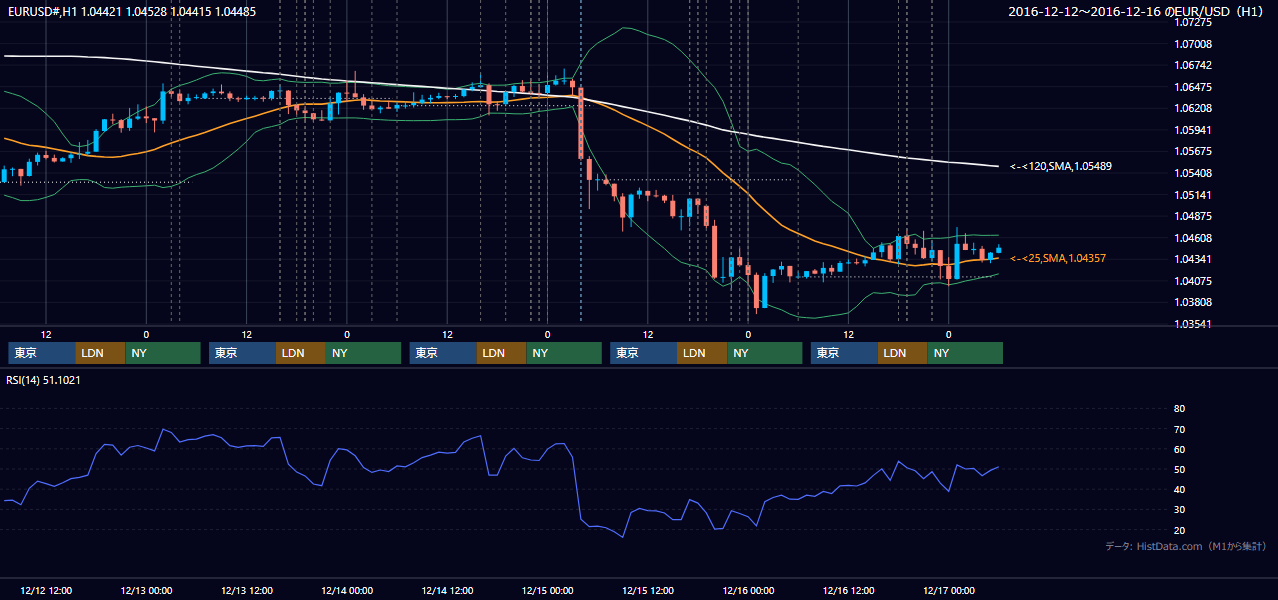Click the 120 SMA 1.05489 label
This screenshot has width=1278, height=600.
click(1059, 166)
